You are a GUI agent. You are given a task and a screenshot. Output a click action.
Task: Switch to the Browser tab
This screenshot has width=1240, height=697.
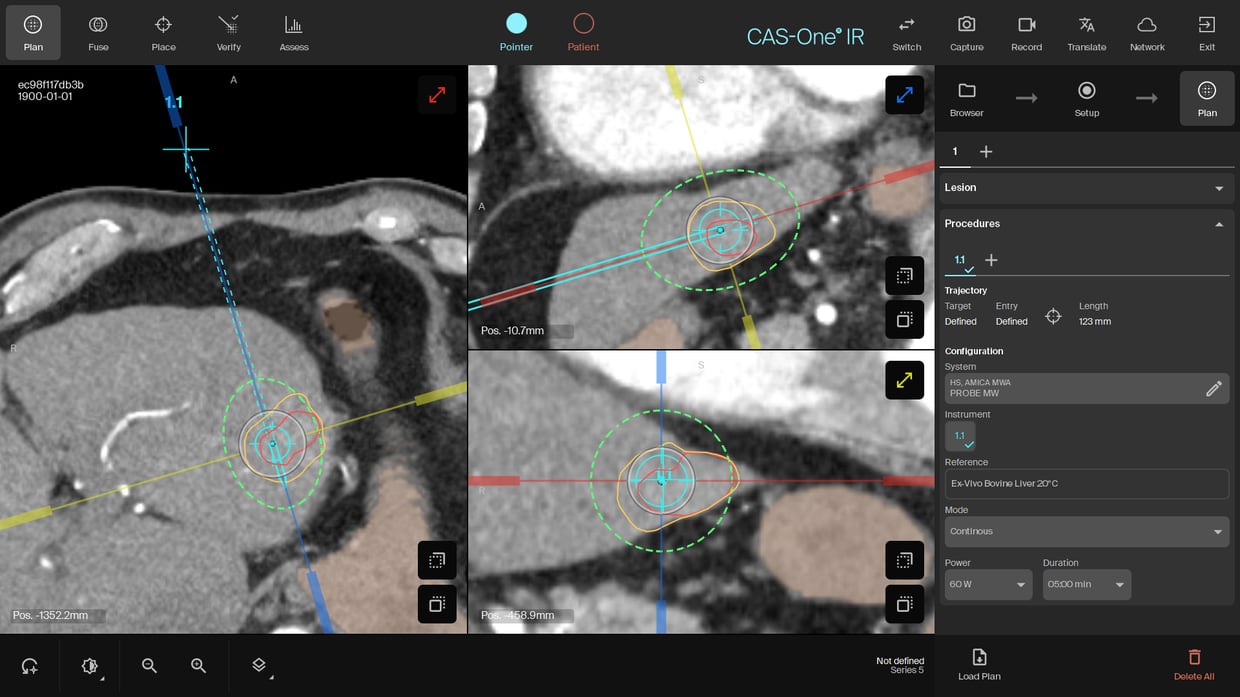click(x=966, y=98)
